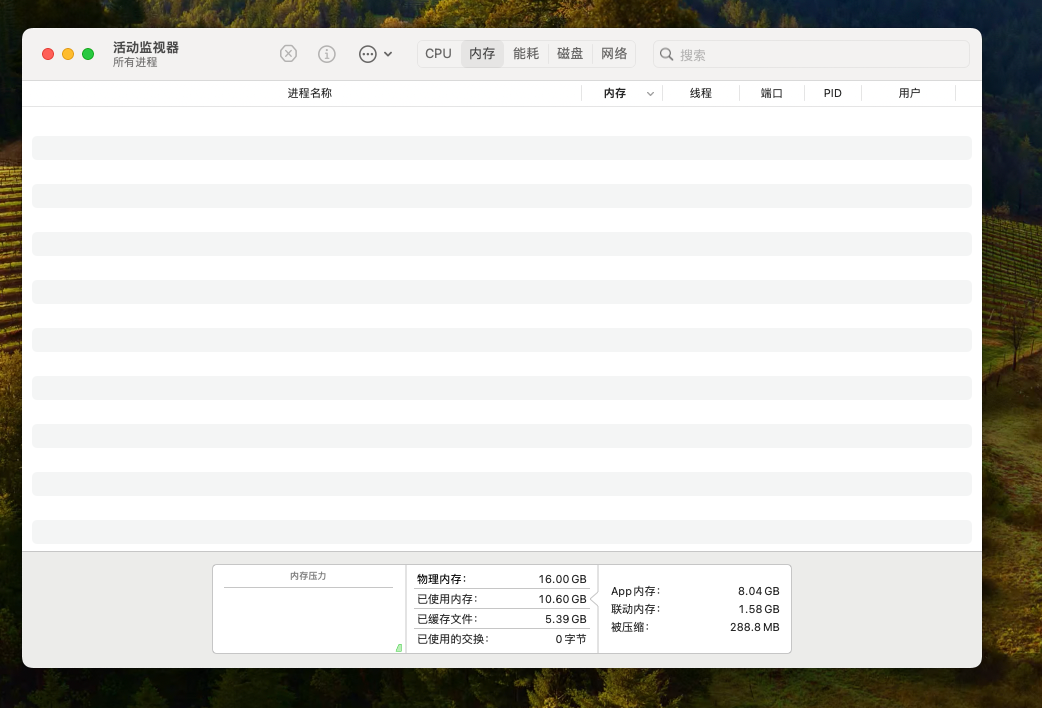Show the 网络 tab
Viewport: 1042px width, 708px height.
pos(614,54)
